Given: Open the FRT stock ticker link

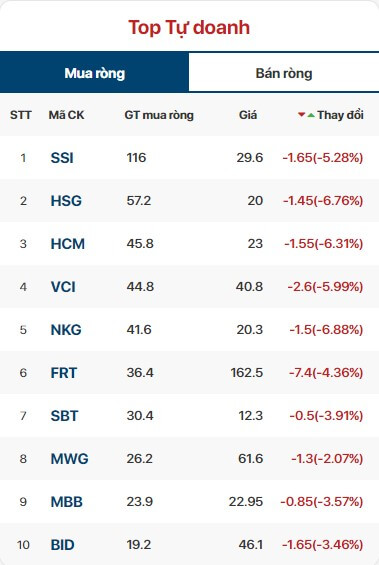Looking at the screenshot, I should click(64, 373).
